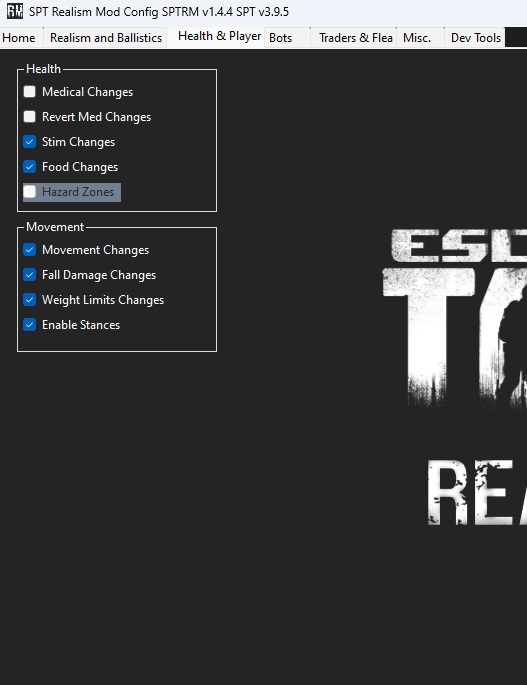527x685 pixels.
Task: Click the SPT Realism app icon in title bar
Action: click(15, 11)
